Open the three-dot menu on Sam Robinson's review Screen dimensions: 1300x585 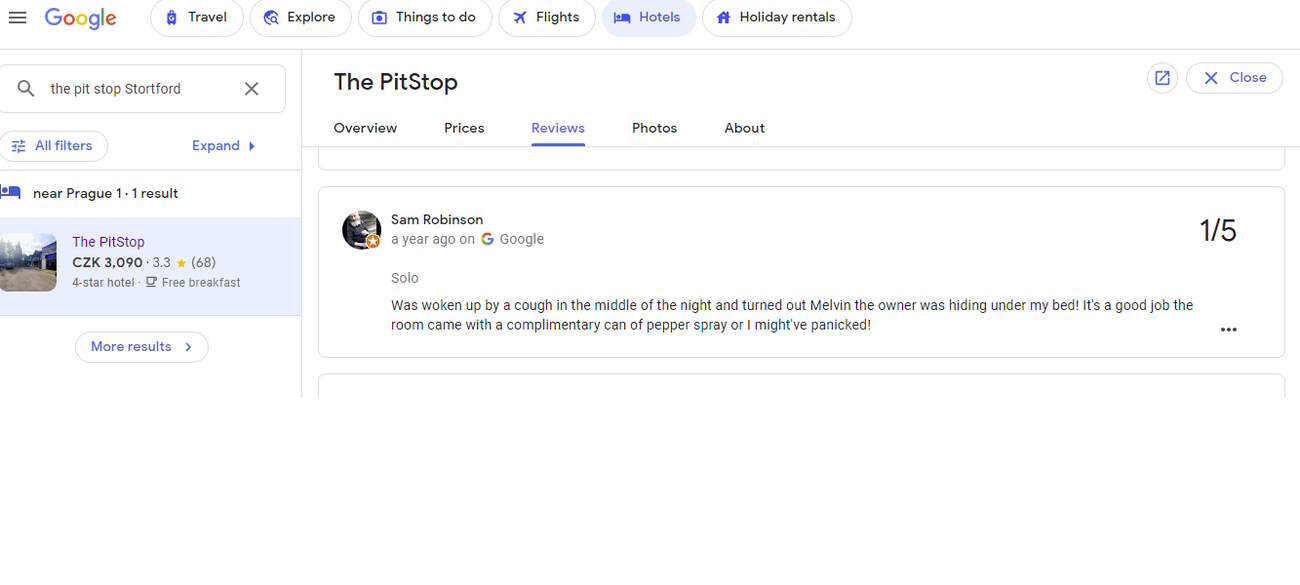pos(1228,329)
